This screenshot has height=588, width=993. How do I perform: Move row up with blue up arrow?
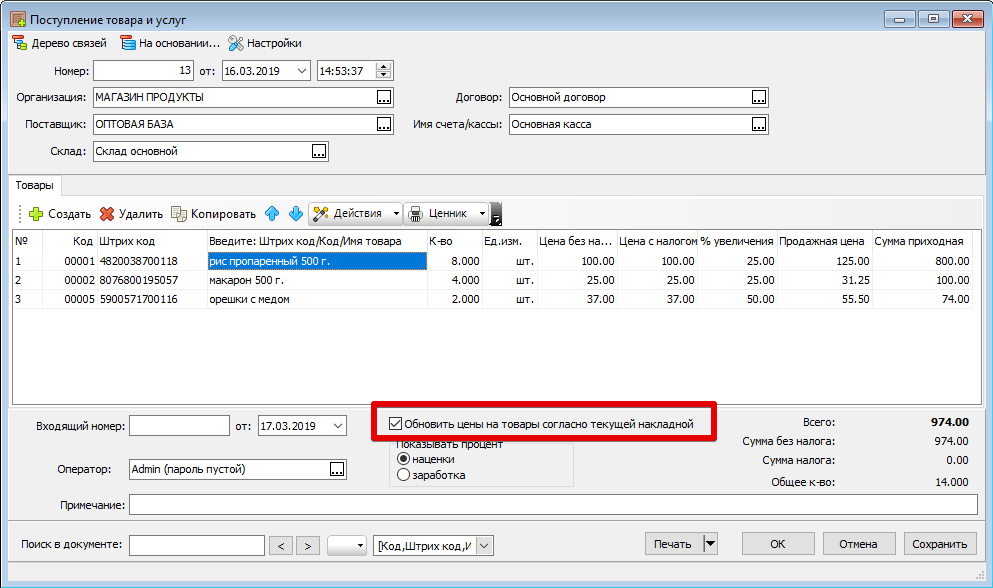[272, 214]
